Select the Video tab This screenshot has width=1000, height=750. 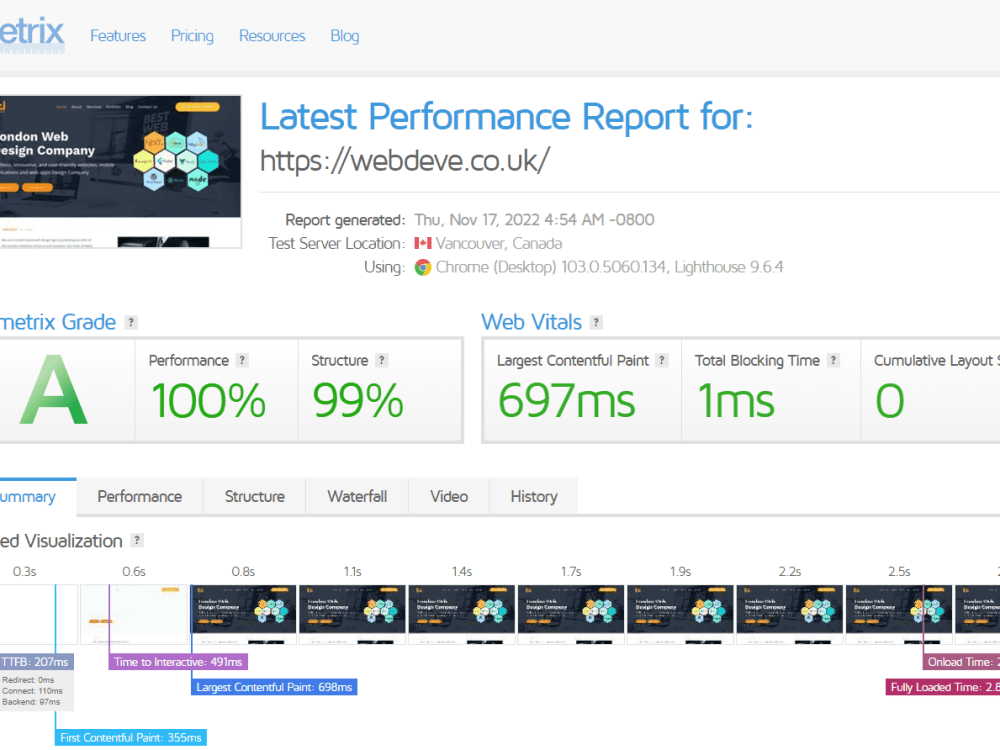tap(449, 497)
